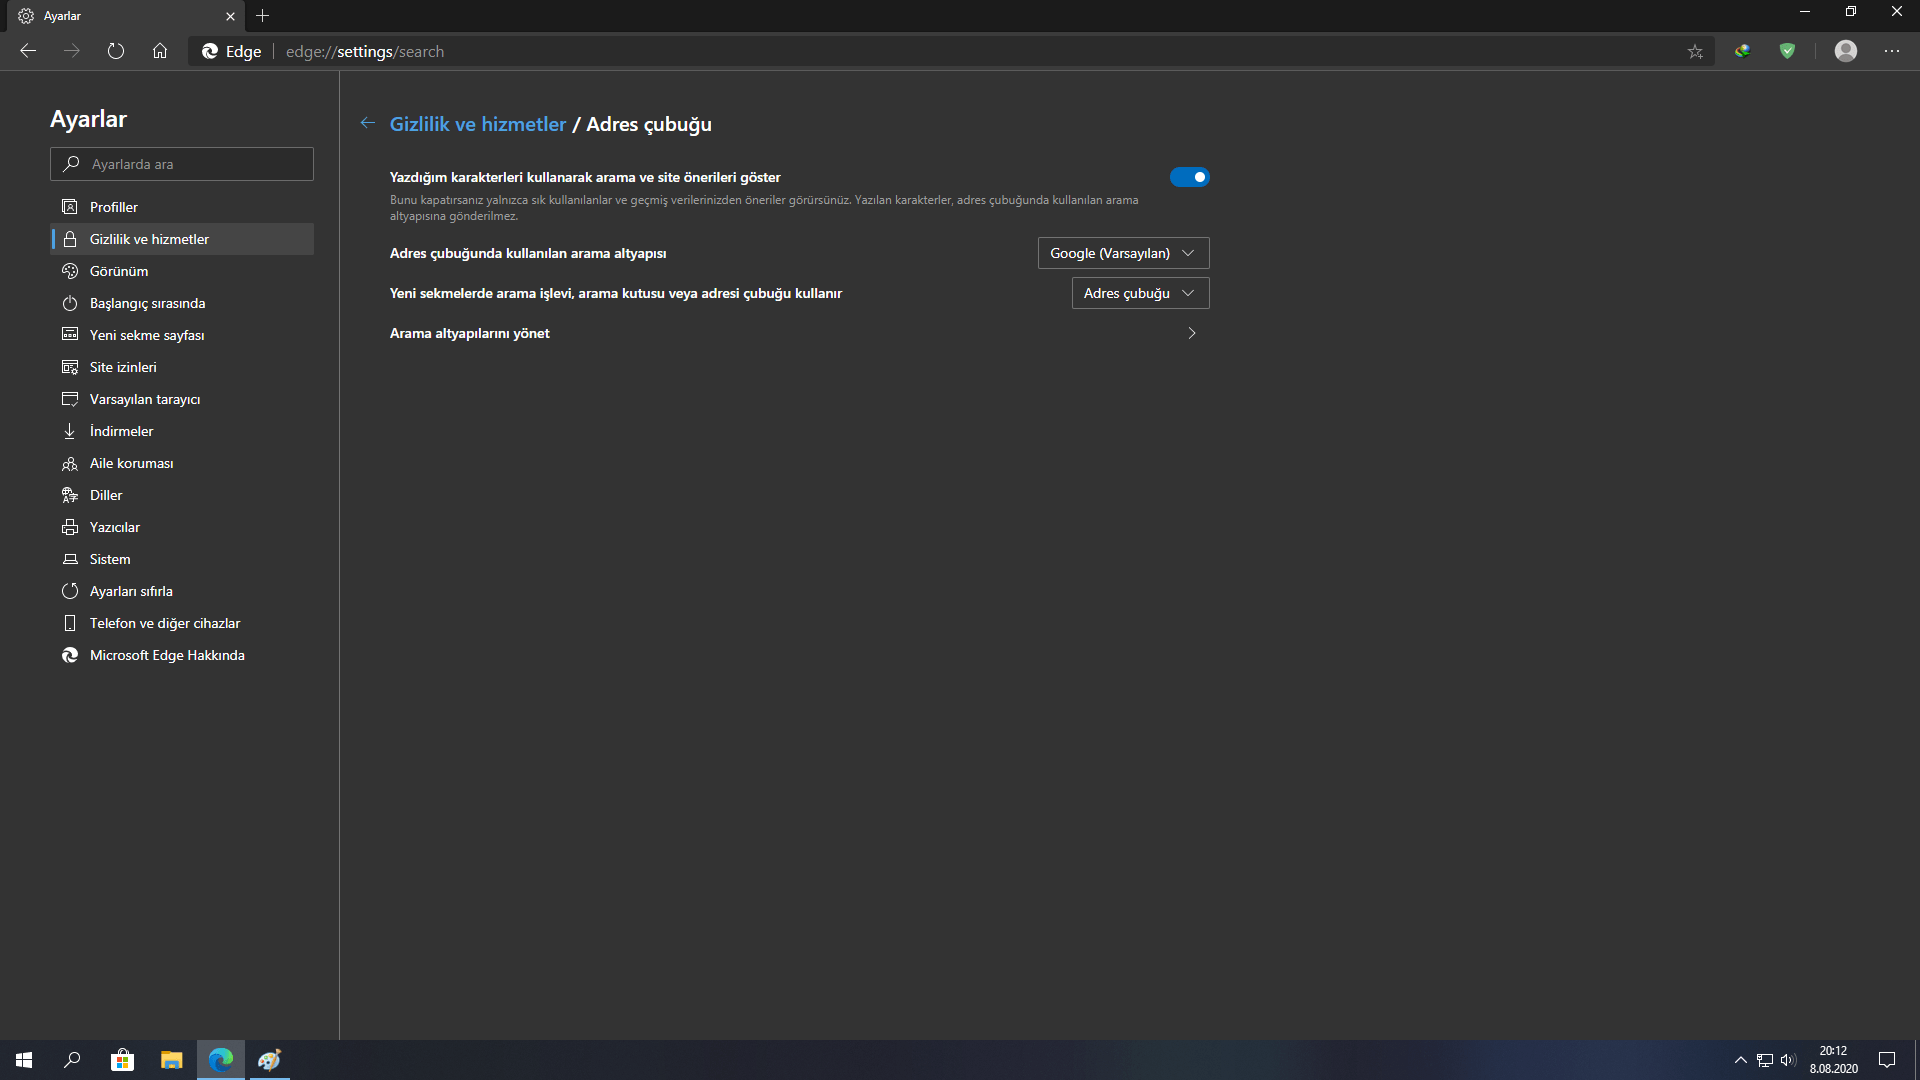This screenshot has height=1080, width=1920.
Task: Open a new tab with plus icon
Action: click(262, 16)
